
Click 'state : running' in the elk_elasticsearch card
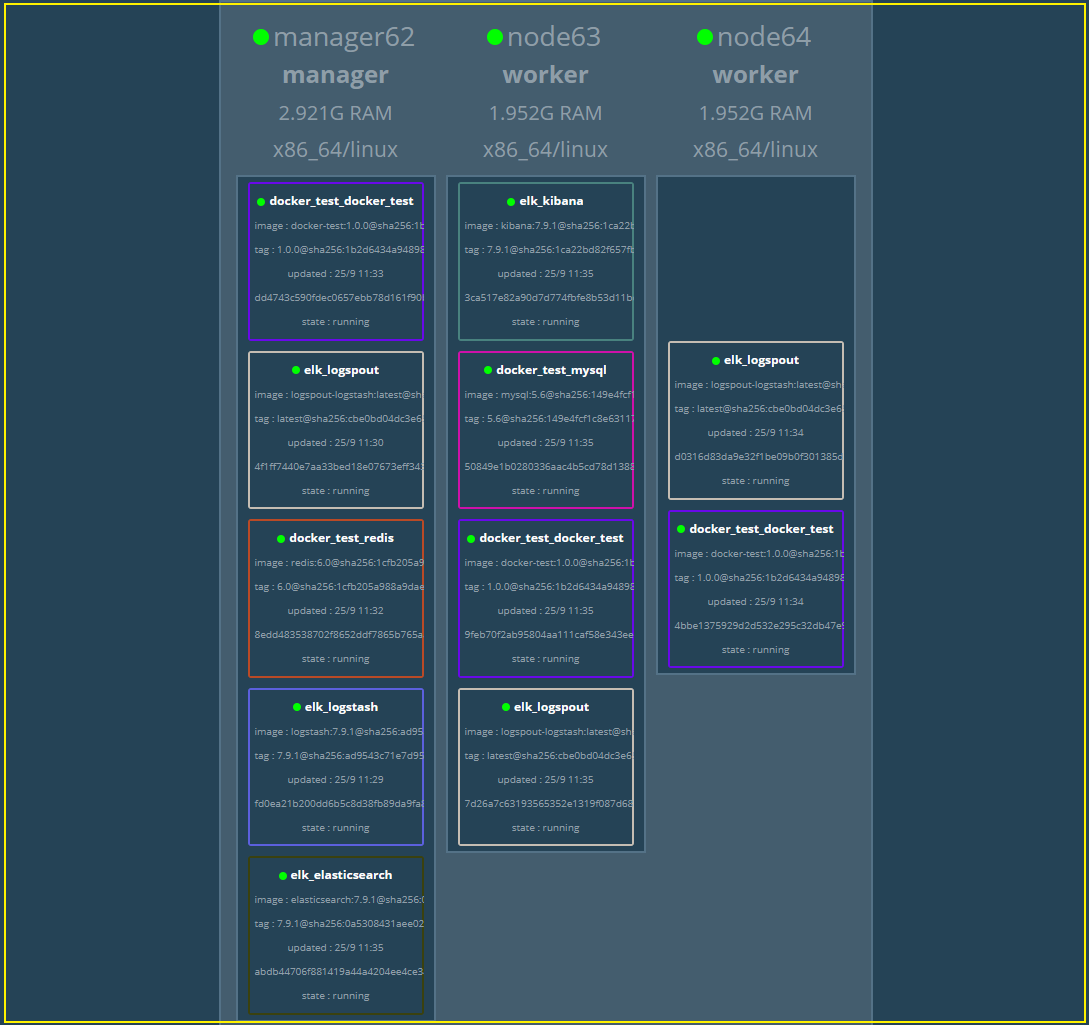click(x=335, y=996)
